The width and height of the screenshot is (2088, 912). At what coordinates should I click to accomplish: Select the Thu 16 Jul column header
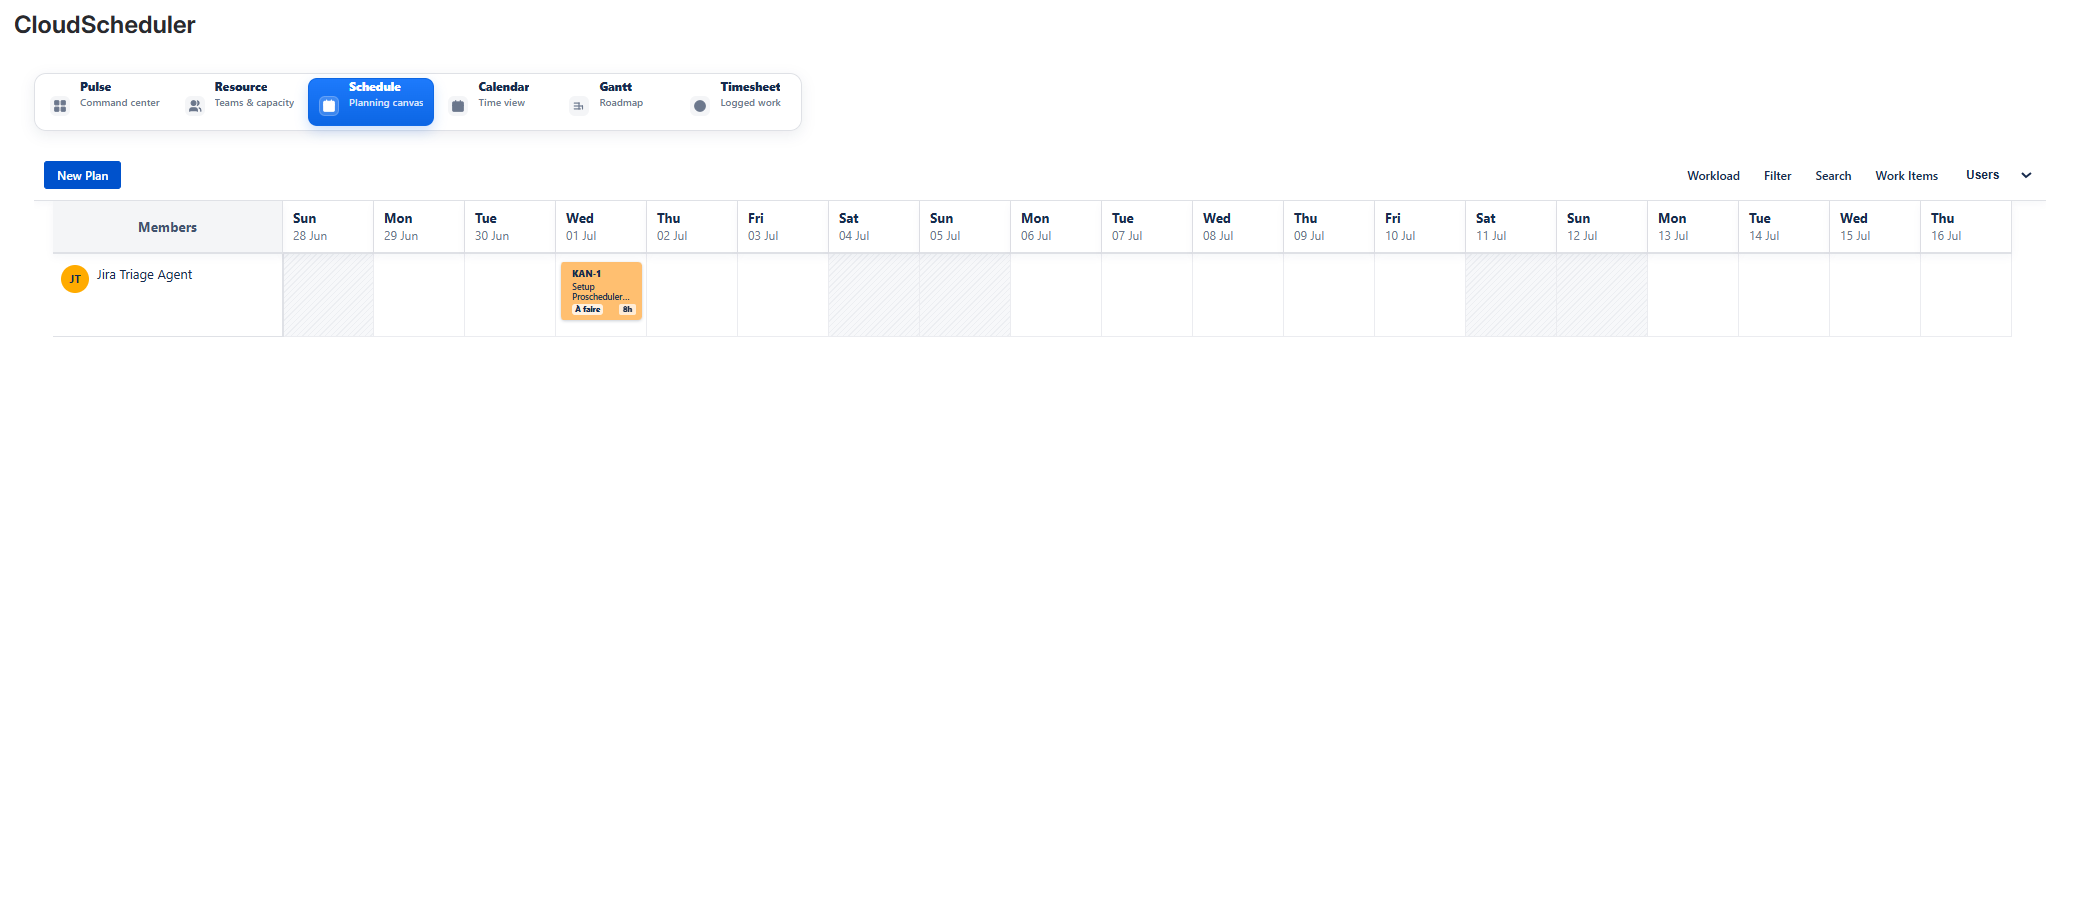pyautogui.click(x=1966, y=227)
